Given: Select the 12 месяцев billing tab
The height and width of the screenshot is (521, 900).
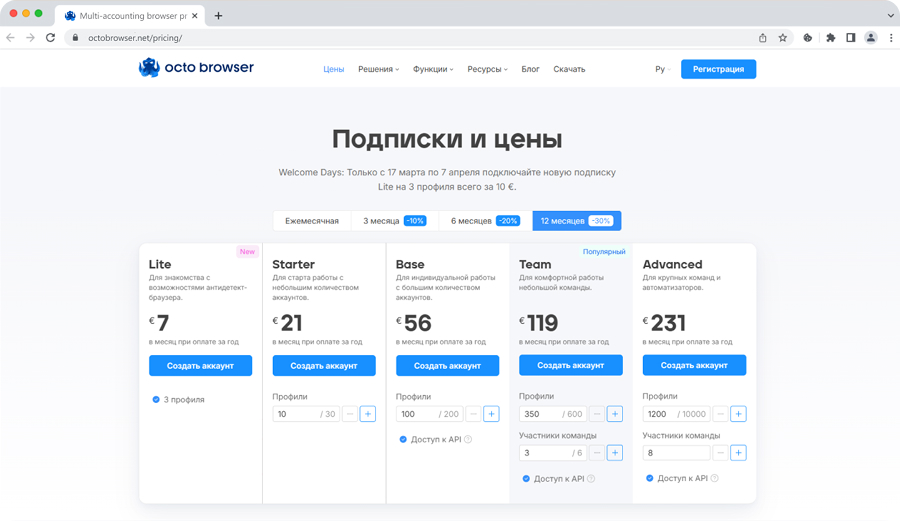Looking at the screenshot, I should pyautogui.click(x=577, y=221).
